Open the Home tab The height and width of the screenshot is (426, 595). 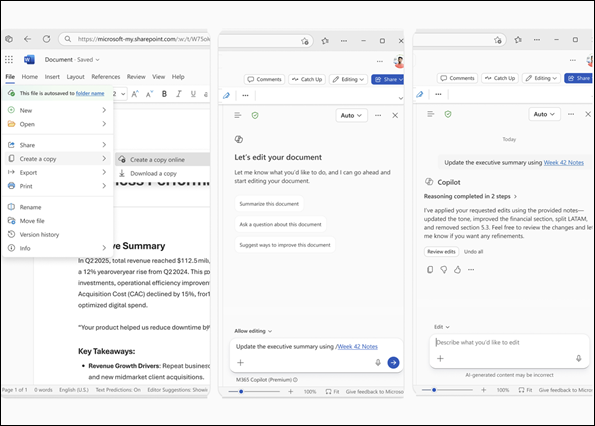(x=30, y=77)
